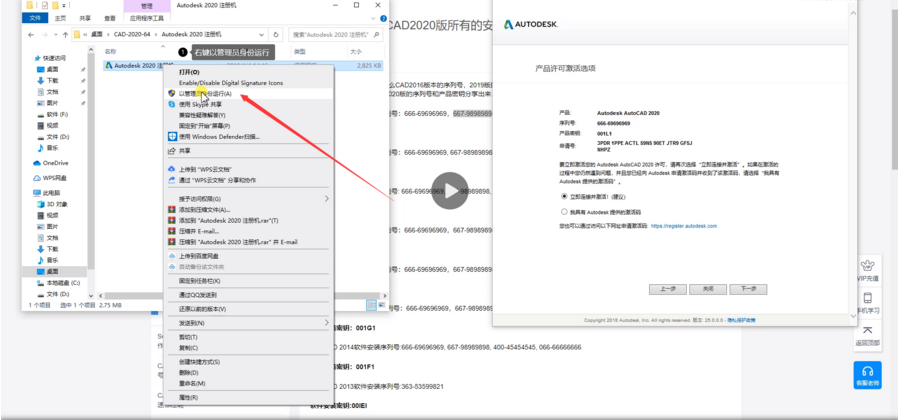The image size is (898, 420).
Task: Expand the 授予访问权限(G) submenu arrow
Action: tap(327, 198)
